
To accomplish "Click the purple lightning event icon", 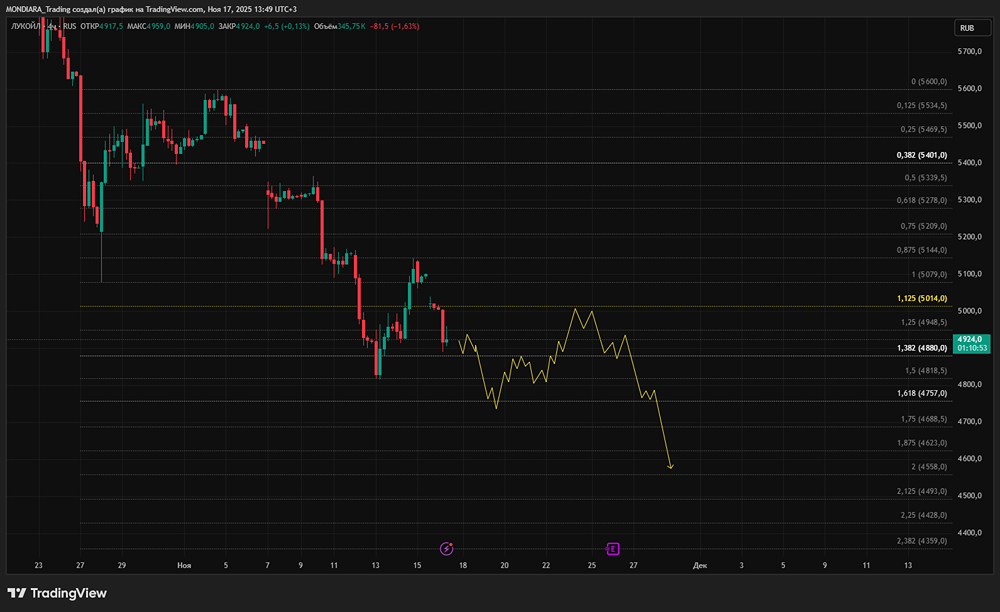I will [446, 548].
